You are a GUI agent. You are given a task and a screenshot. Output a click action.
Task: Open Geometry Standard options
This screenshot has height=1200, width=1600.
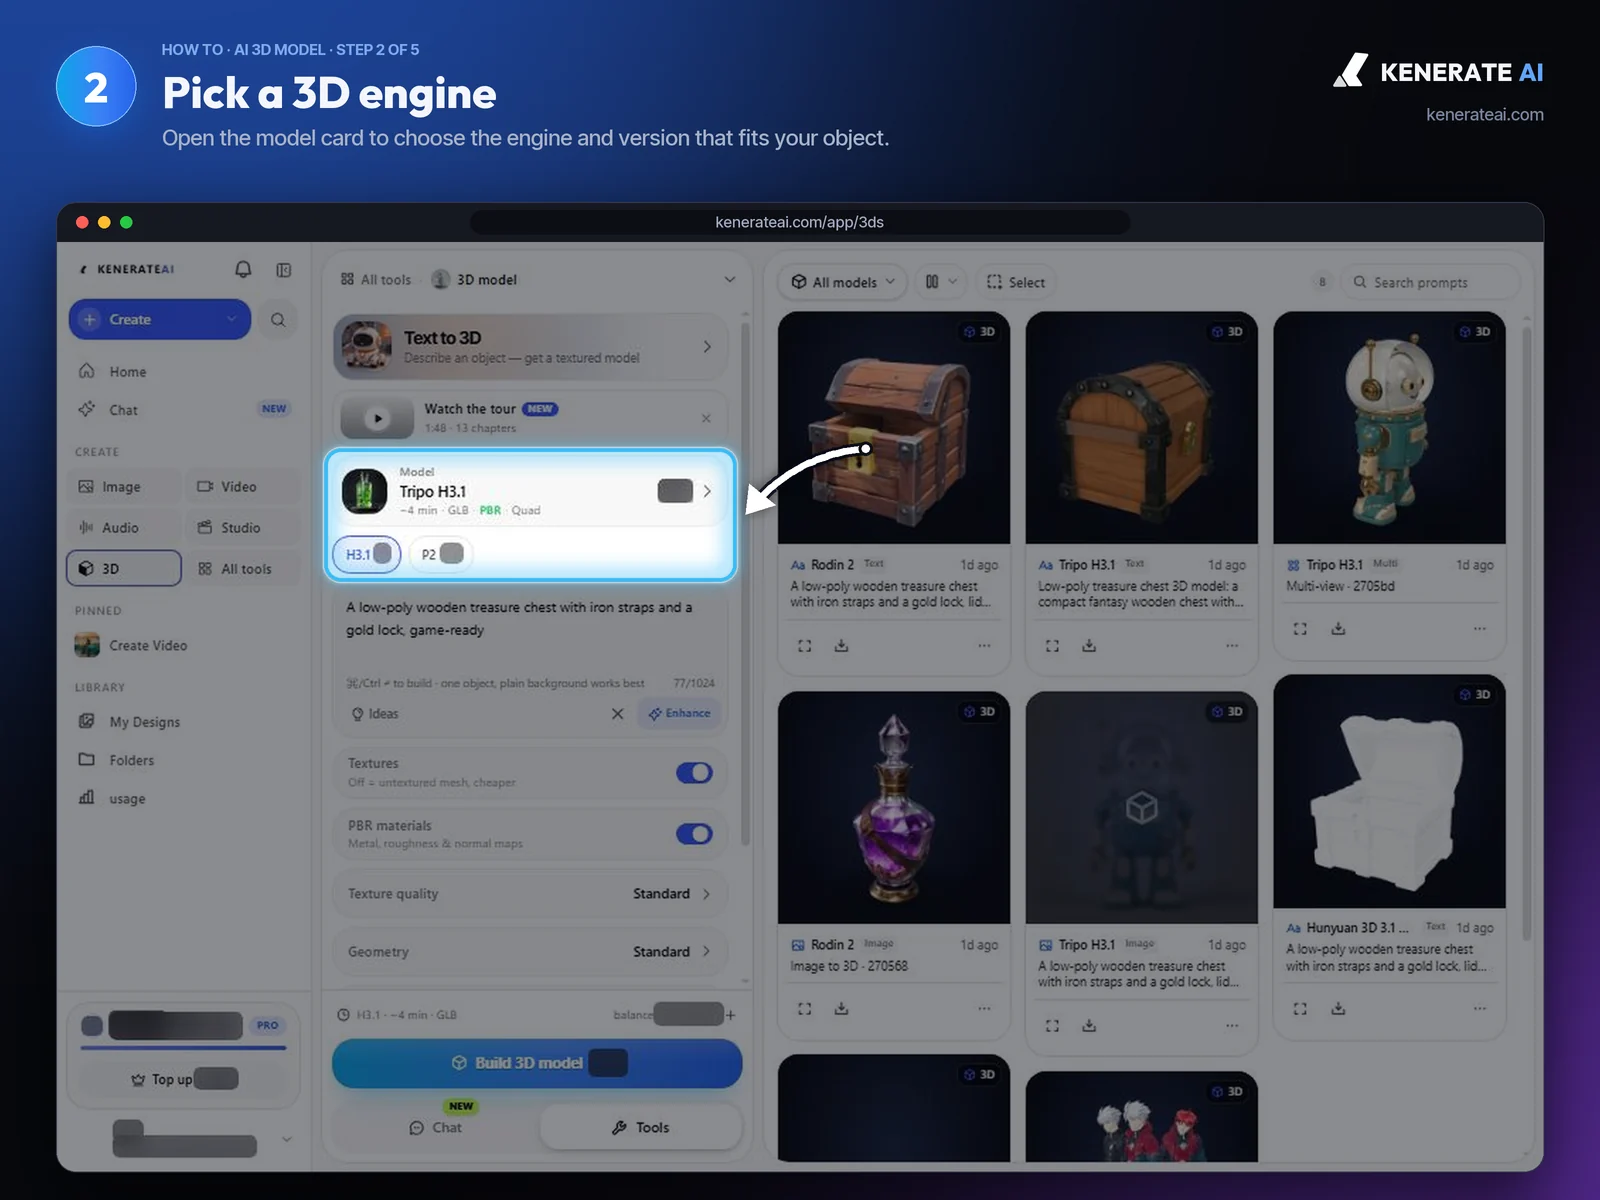tap(530, 952)
